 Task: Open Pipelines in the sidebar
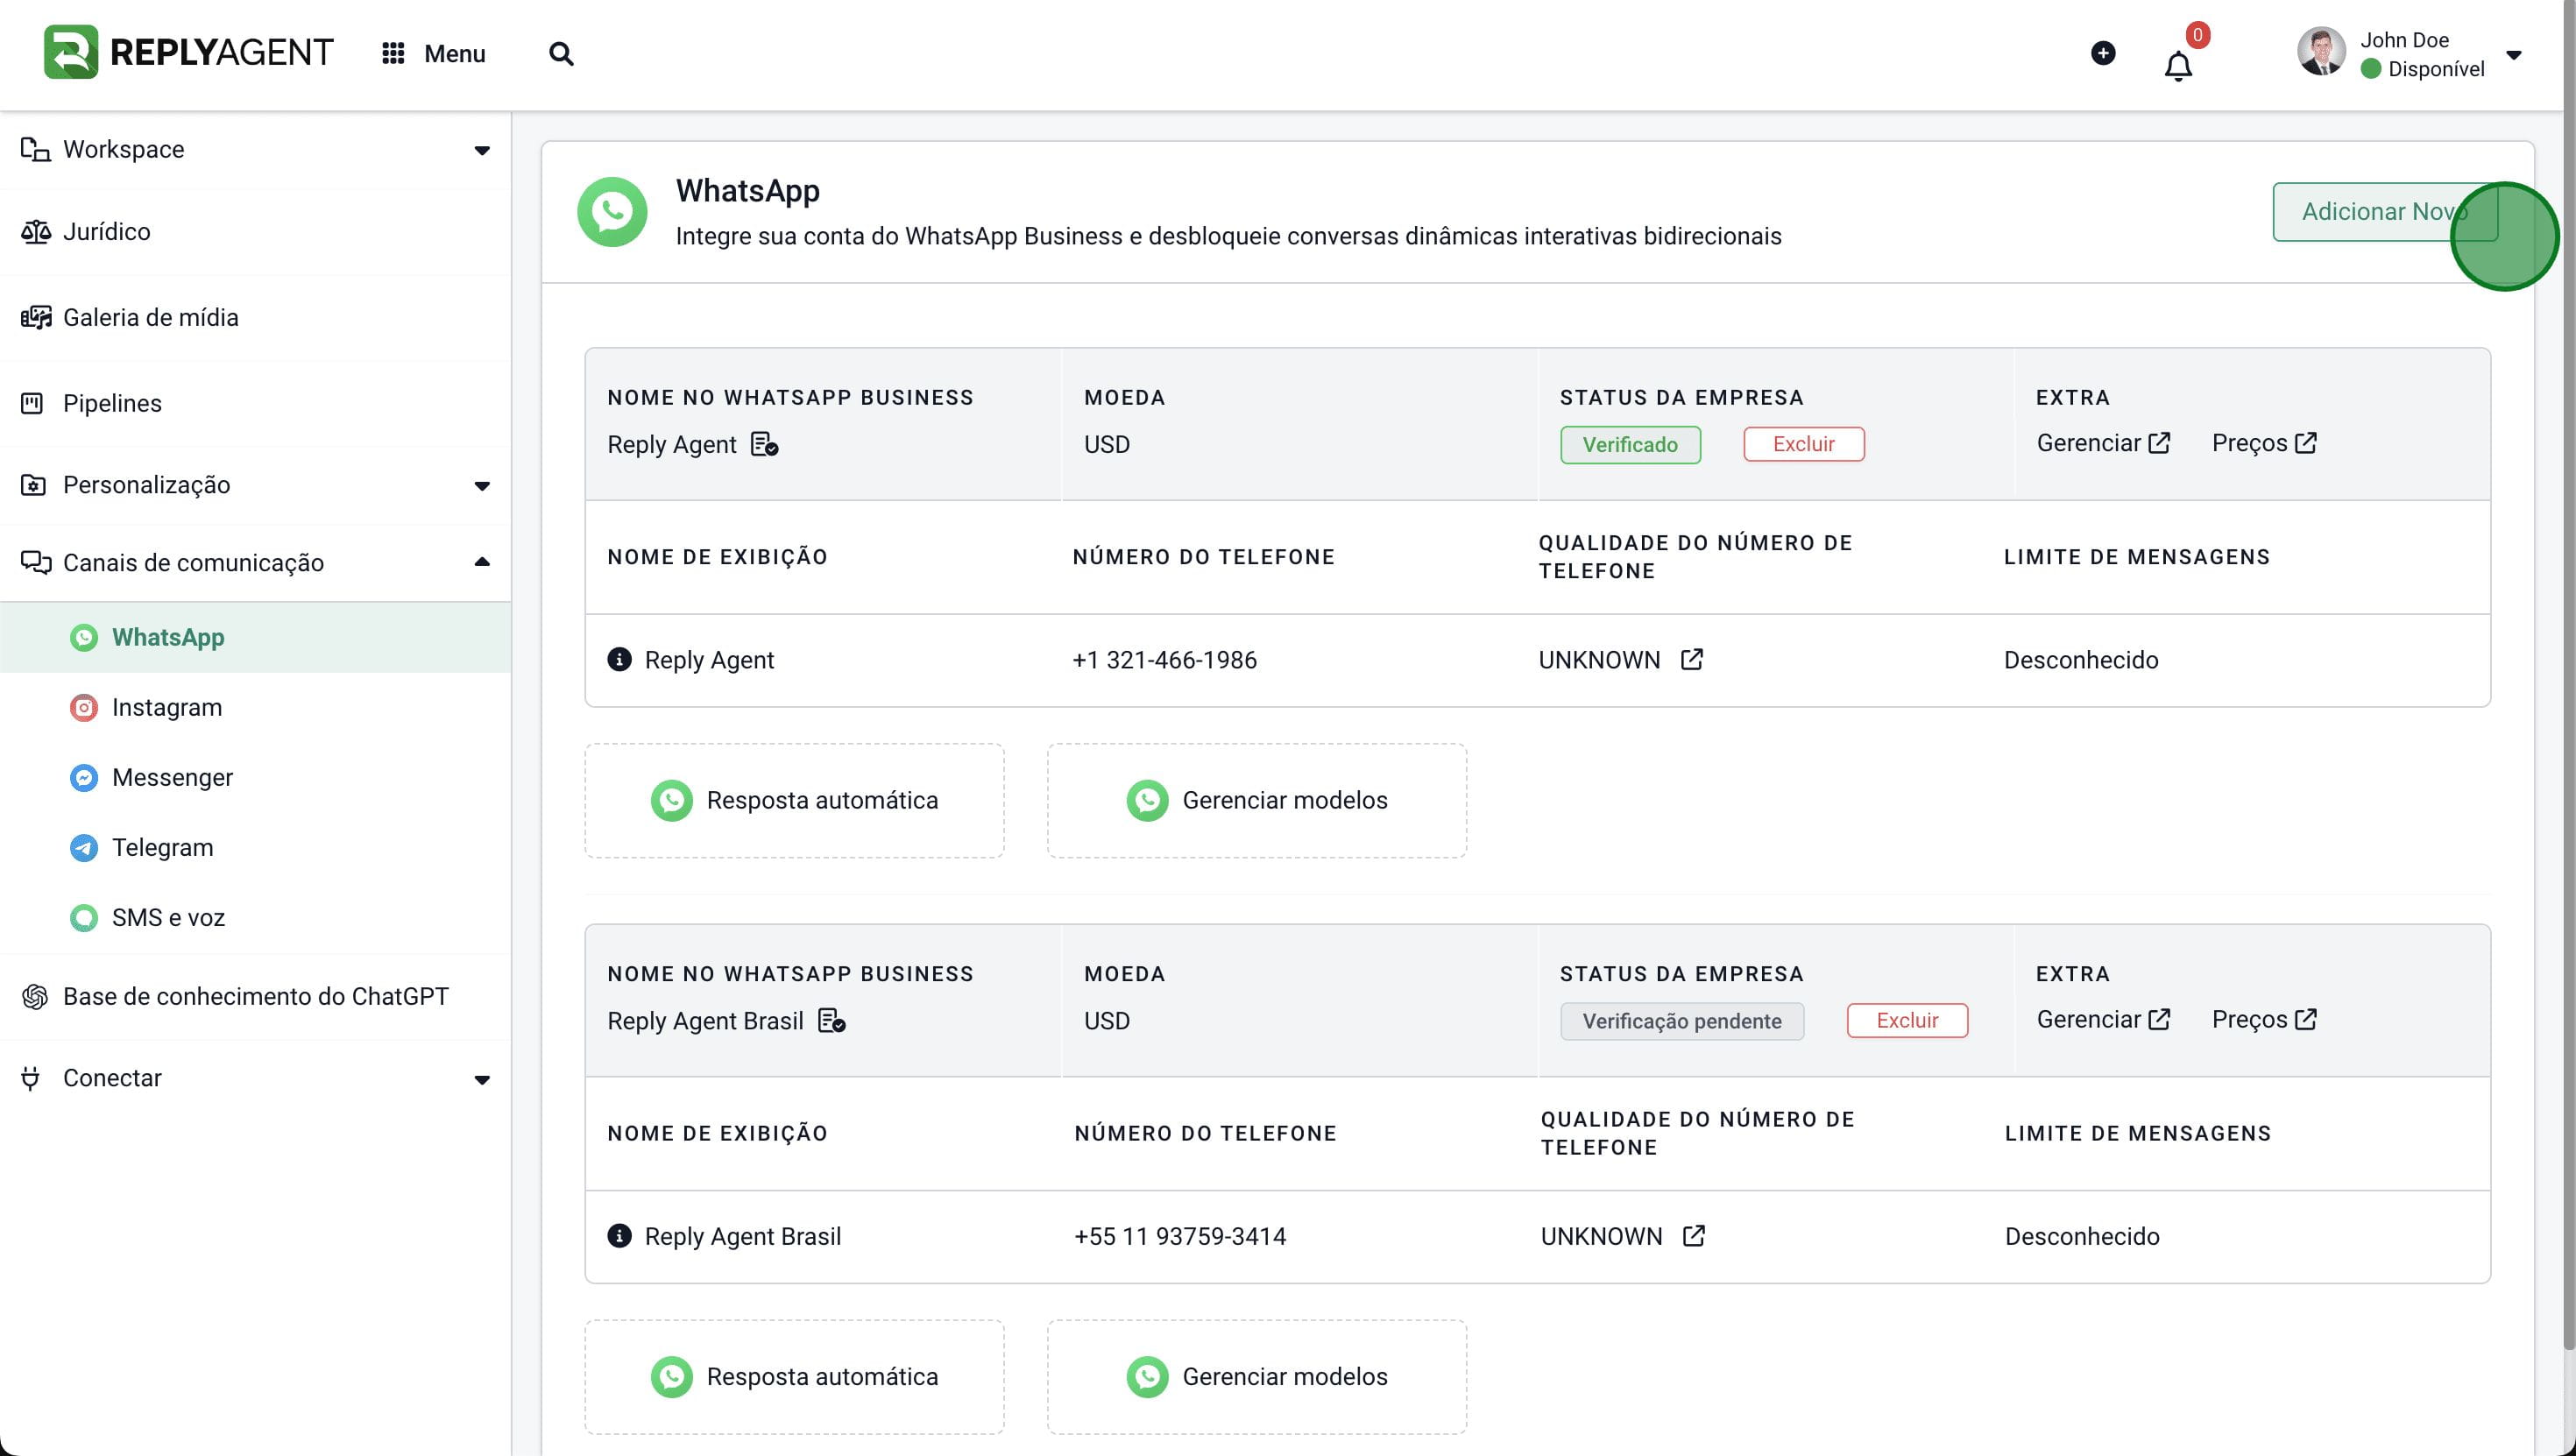point(256,403)
